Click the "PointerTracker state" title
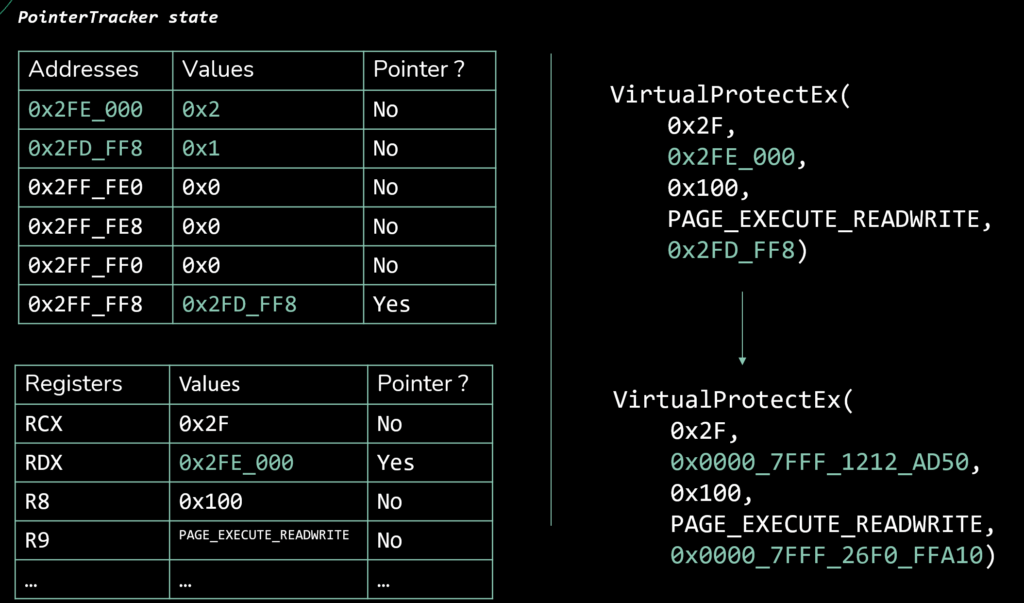The width and height of the screenshot is (1024, 603). click(x=118, y=18)
